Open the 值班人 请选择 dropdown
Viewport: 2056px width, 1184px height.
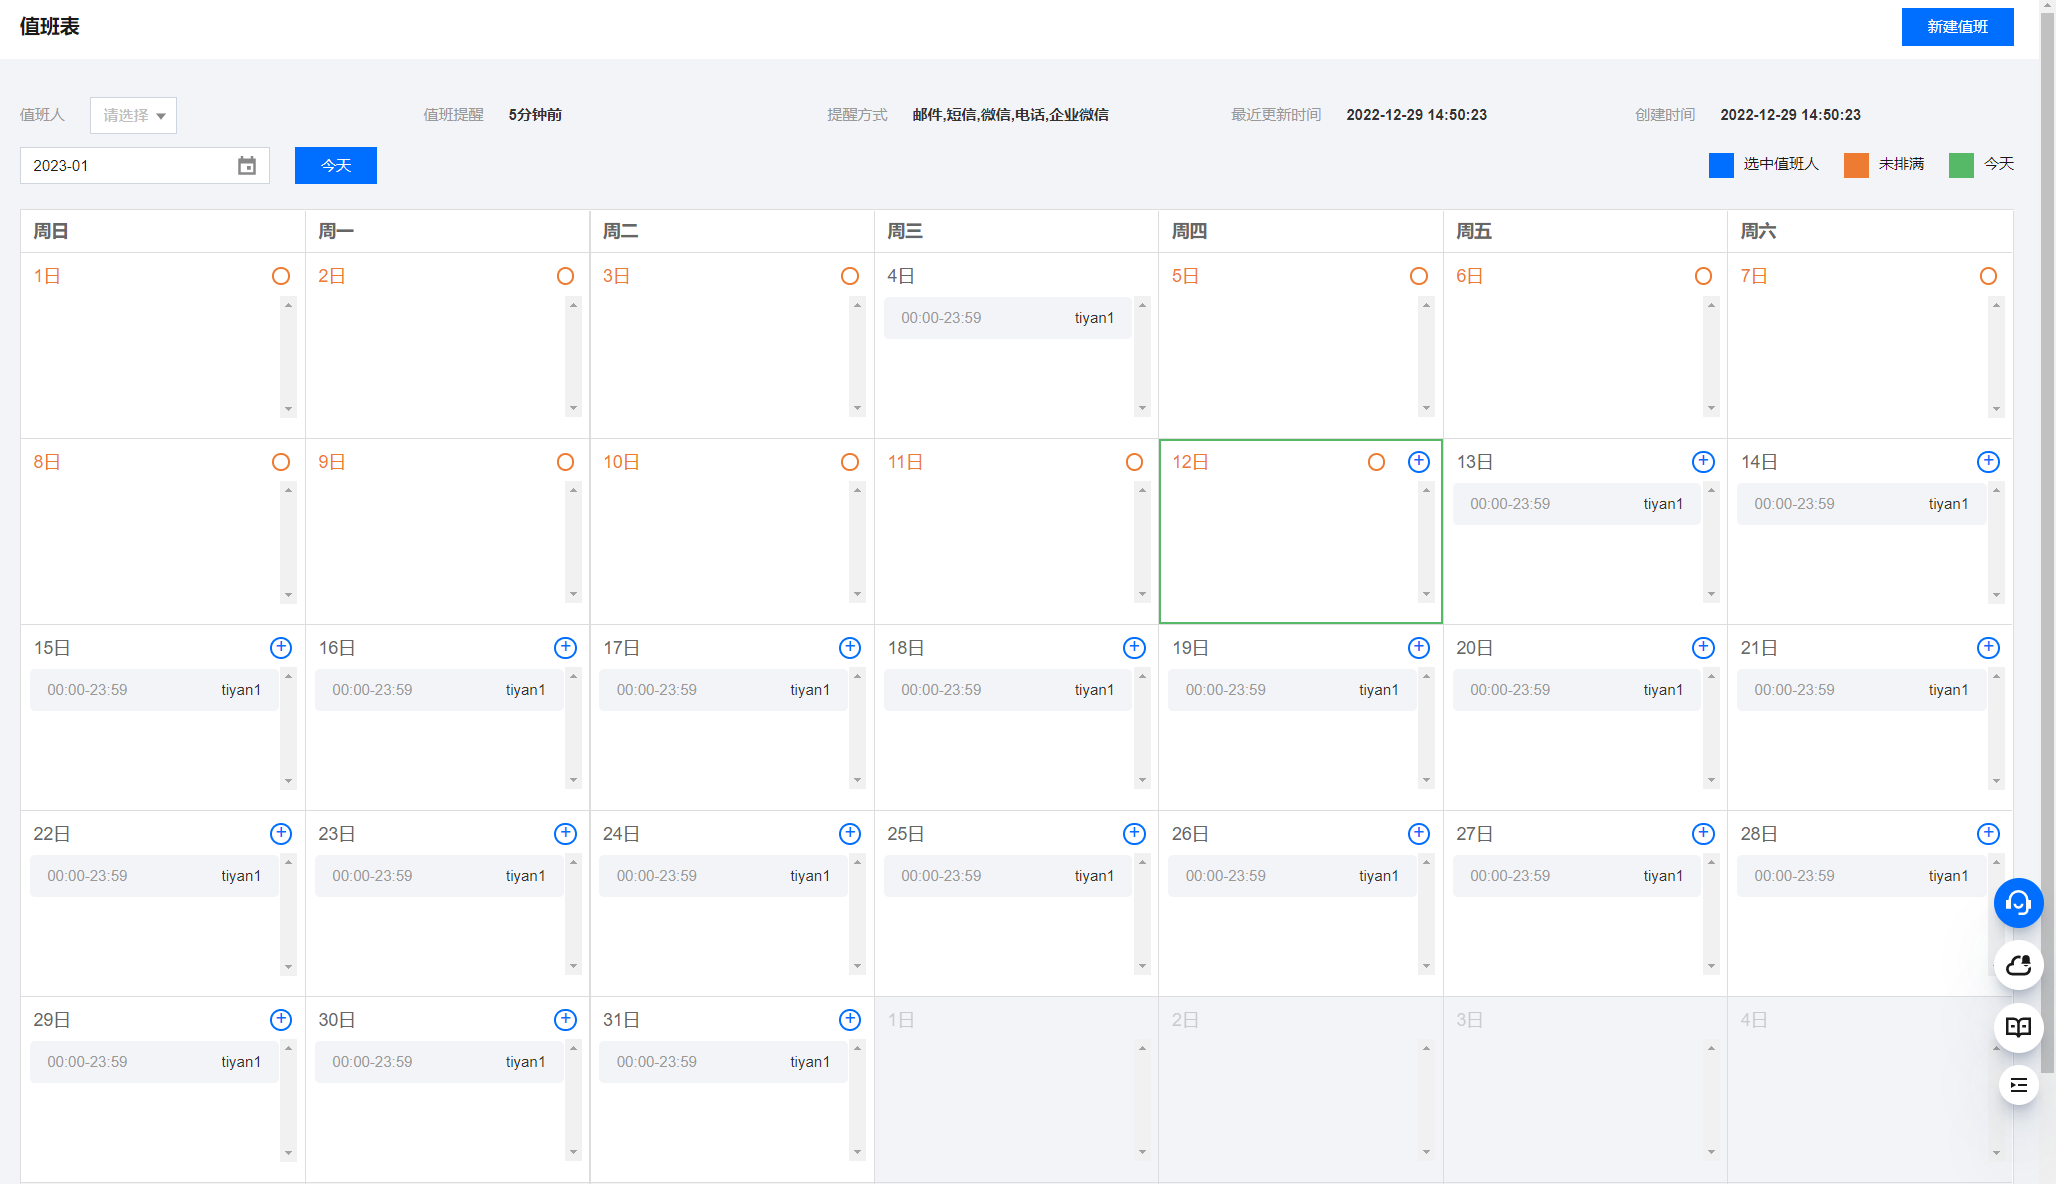pyautogui.click(x=133, y=115)
